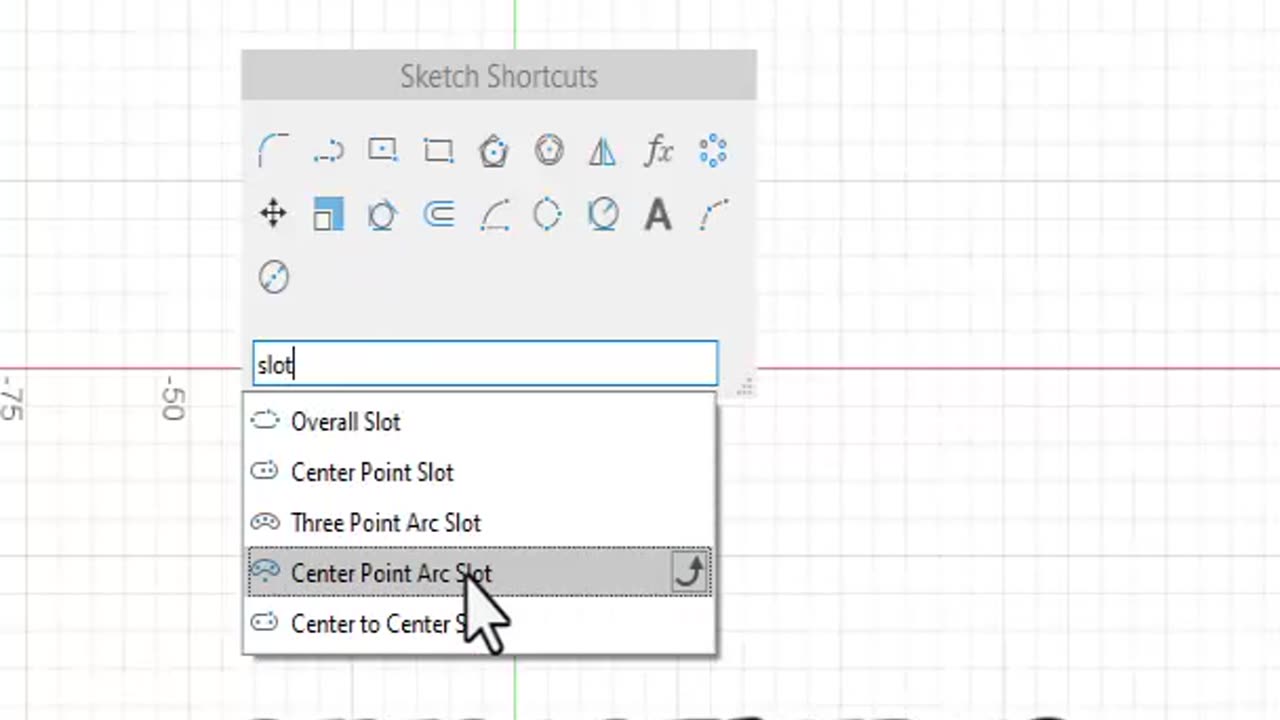Click the Three Point Arc Slot icon

click(x=265, y=522)
